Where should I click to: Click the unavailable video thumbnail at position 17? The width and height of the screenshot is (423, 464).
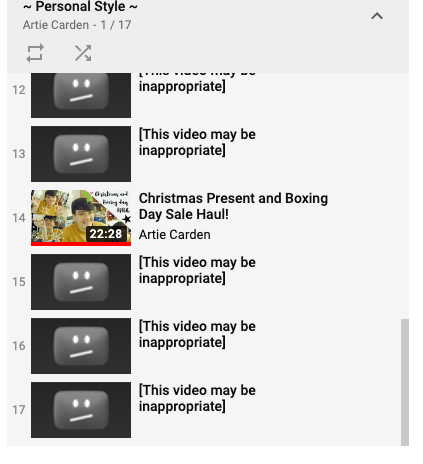click(81, 410)
